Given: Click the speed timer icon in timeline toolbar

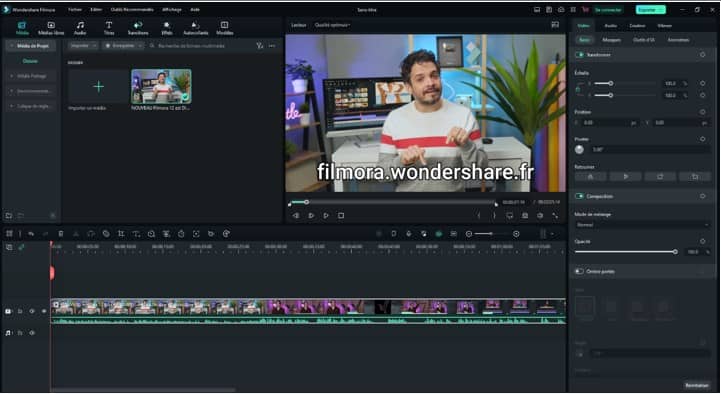Looking at the screenshot, I should 181,234.
